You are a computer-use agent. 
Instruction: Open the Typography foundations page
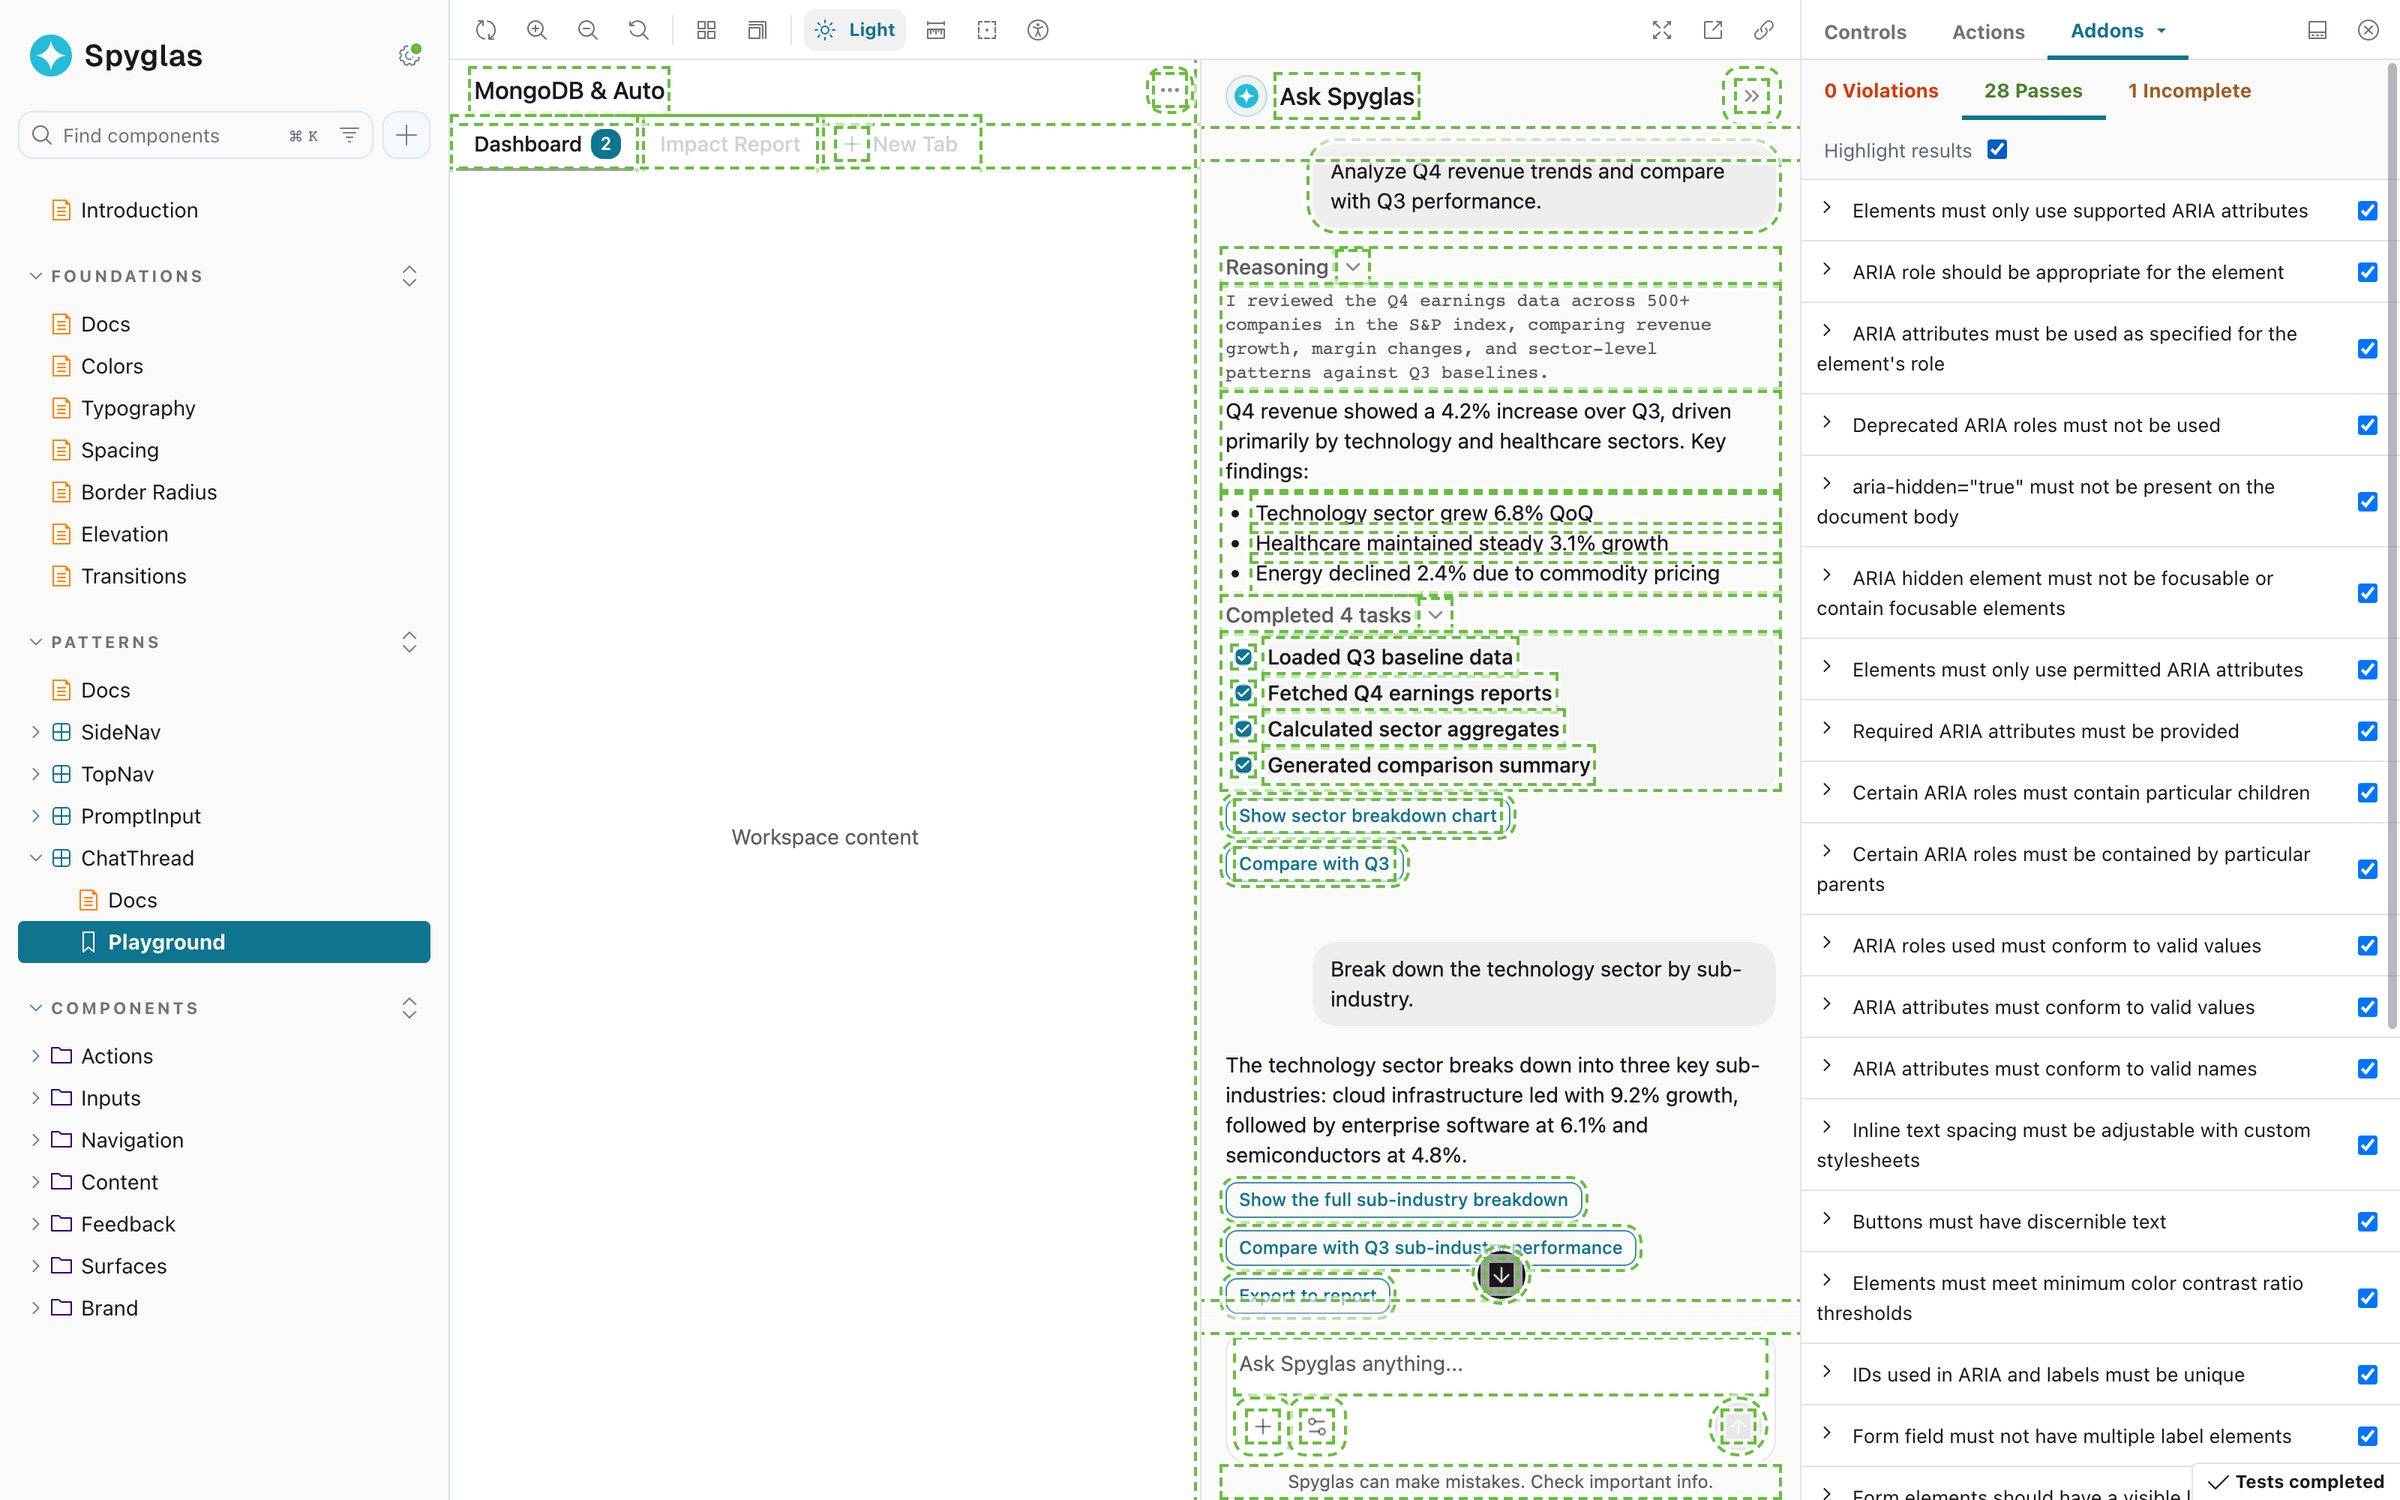coord(138,408)
